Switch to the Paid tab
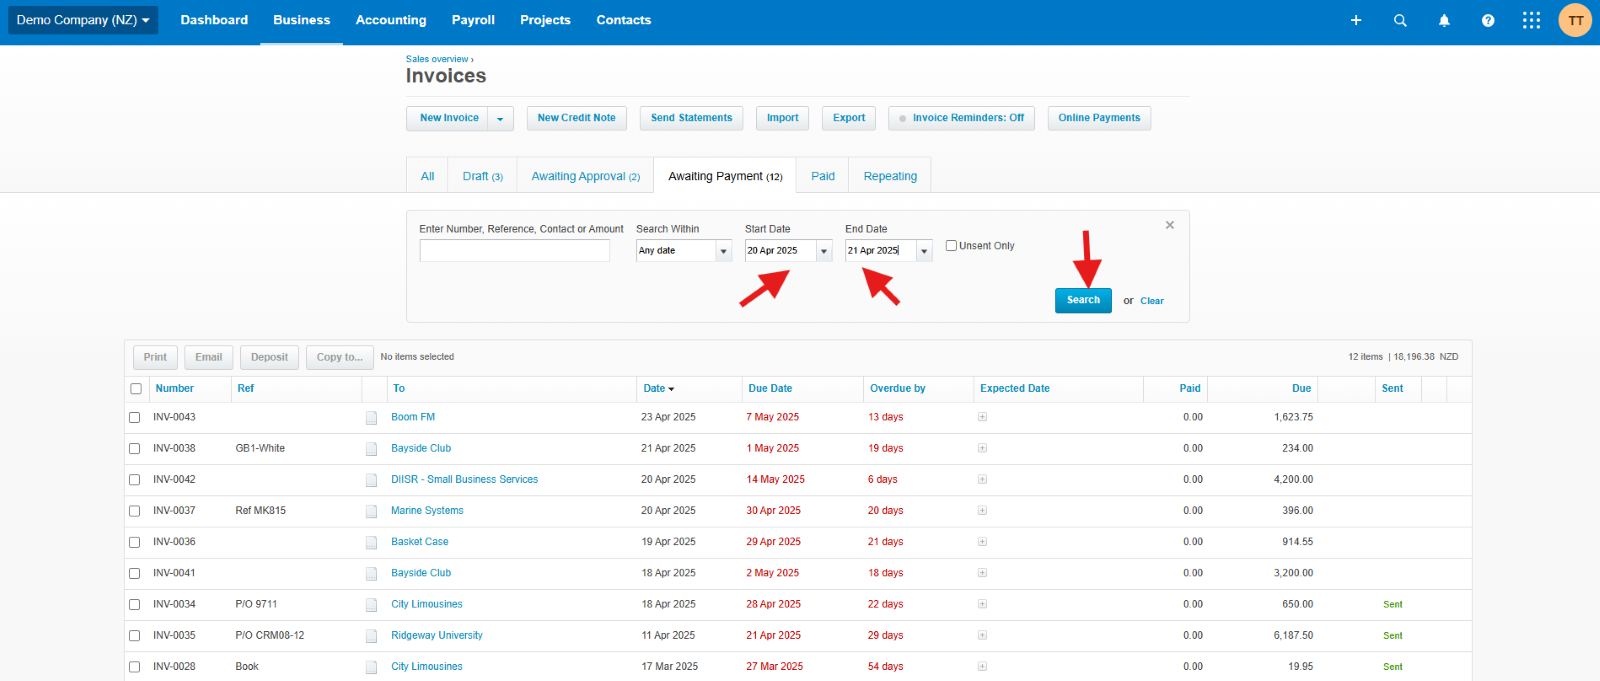 (823, 176)
